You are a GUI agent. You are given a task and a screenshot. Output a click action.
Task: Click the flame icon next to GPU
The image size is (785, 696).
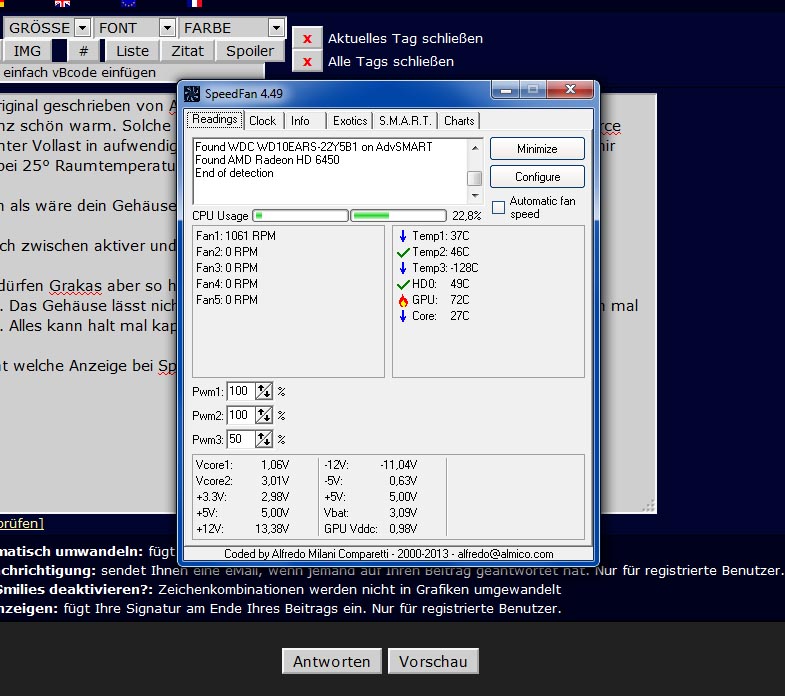[x=403, y=300]
